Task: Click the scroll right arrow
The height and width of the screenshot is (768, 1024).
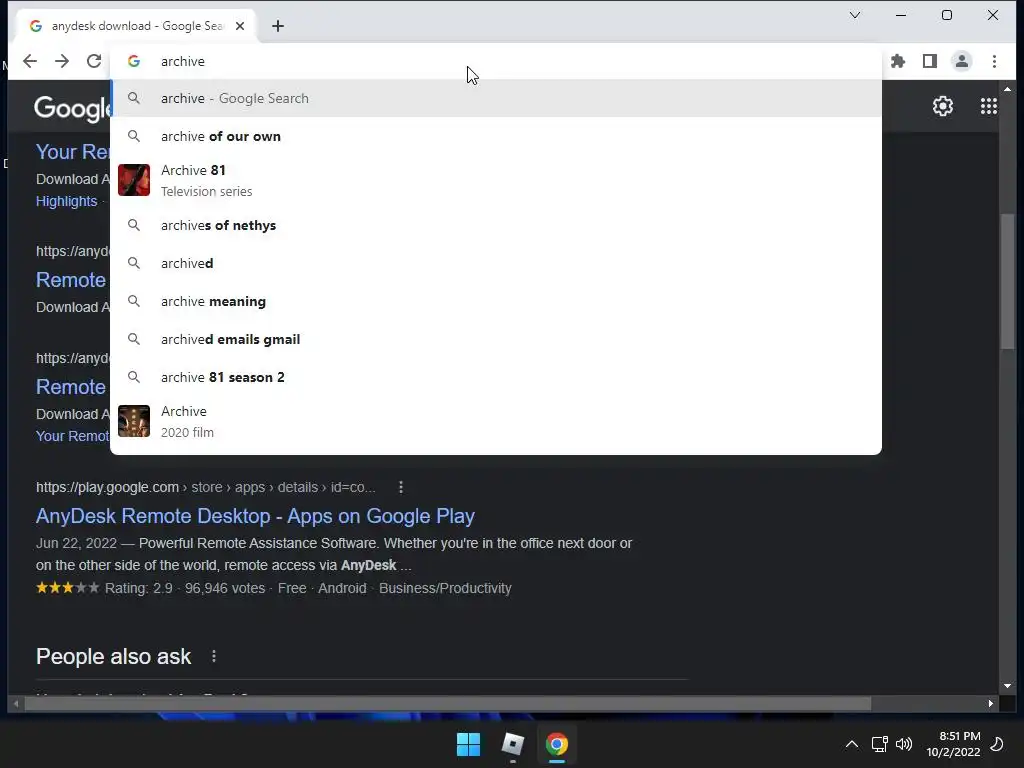Action: 991,703
